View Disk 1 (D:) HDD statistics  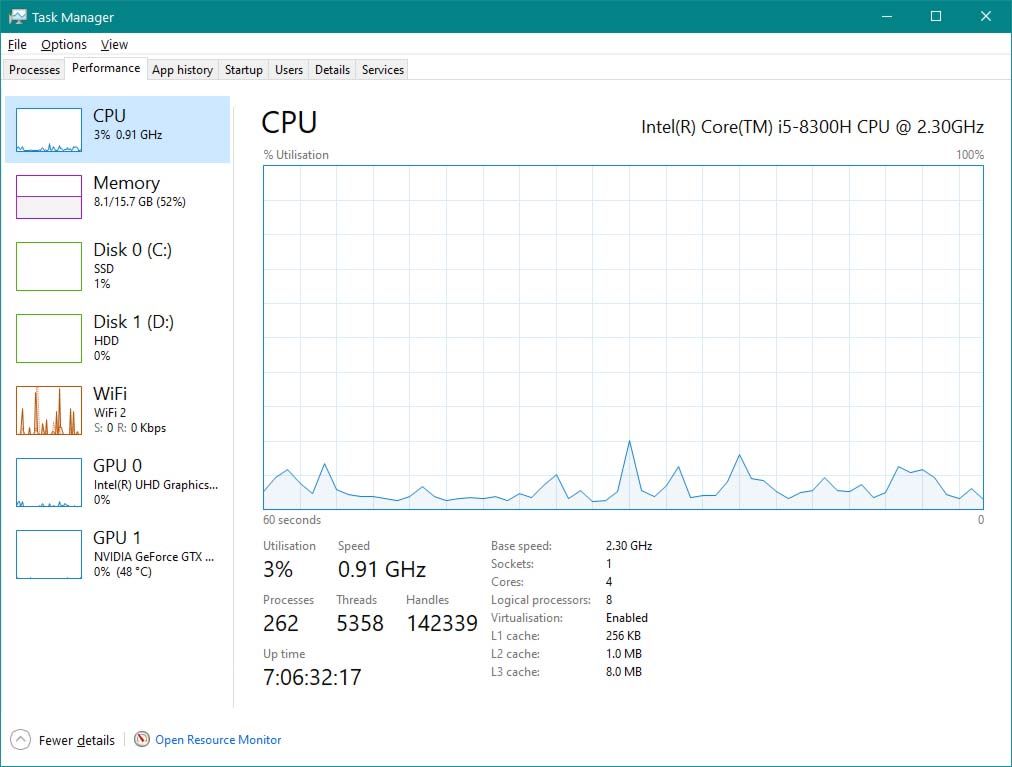[x=118, y=339]
